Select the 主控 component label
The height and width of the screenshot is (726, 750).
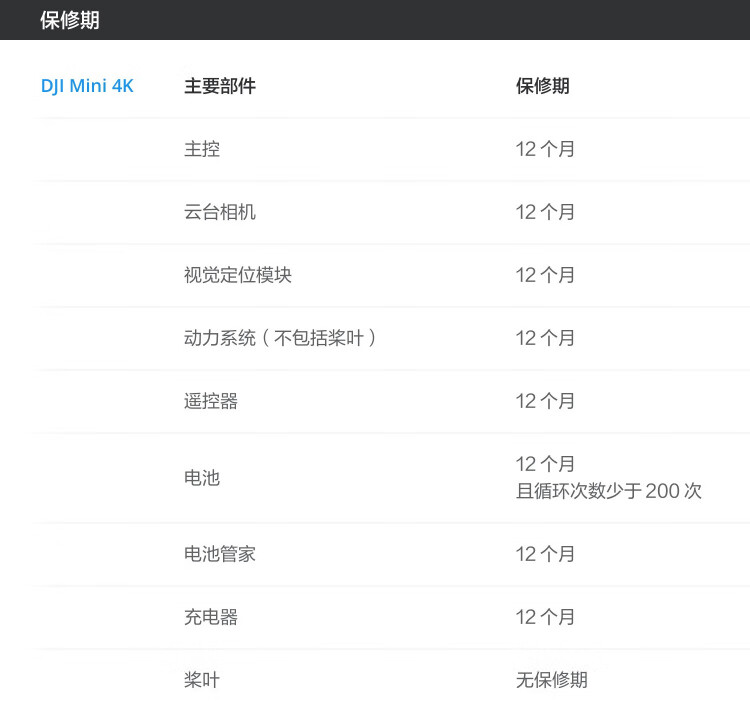pyautogui.click(x=202, y=149)
